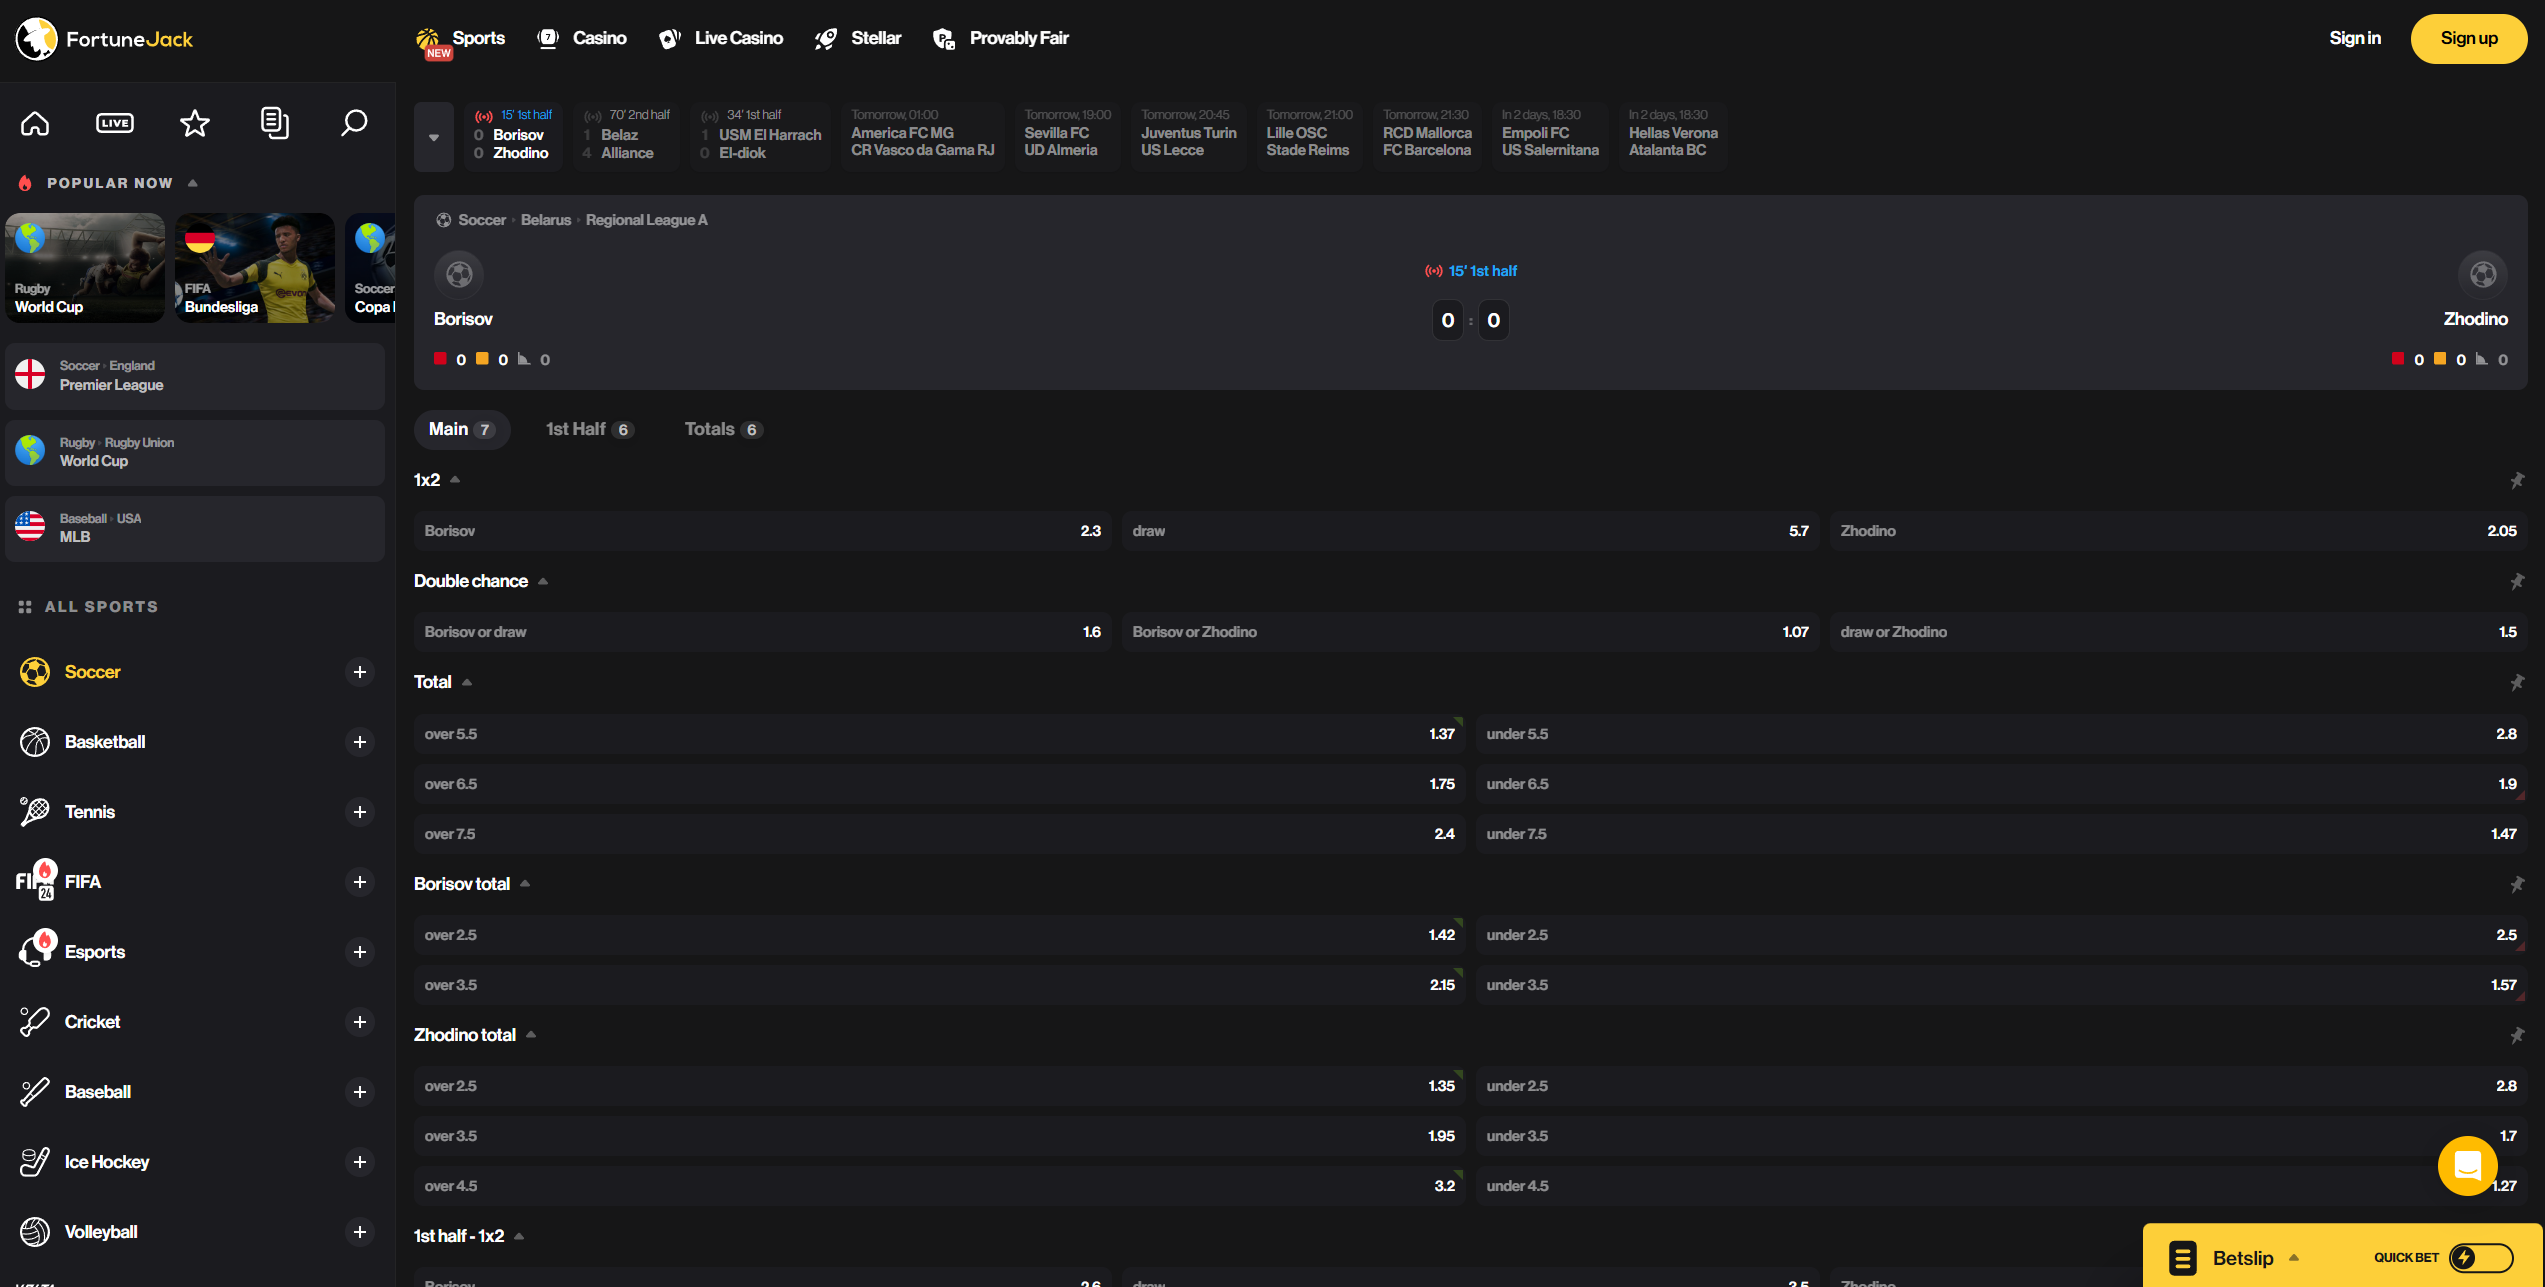Bet on Borisov at 2.3
The height and width of the screenshot is (1287, 2545).
tap(762, 531)
